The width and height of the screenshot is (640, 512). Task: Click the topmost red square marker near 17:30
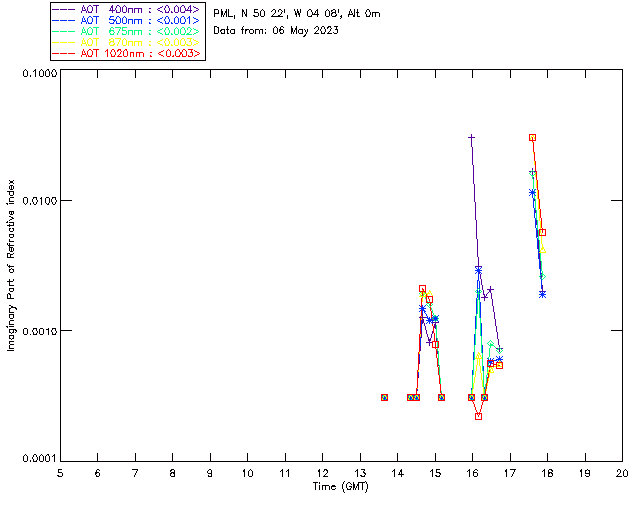coord(533,137)
